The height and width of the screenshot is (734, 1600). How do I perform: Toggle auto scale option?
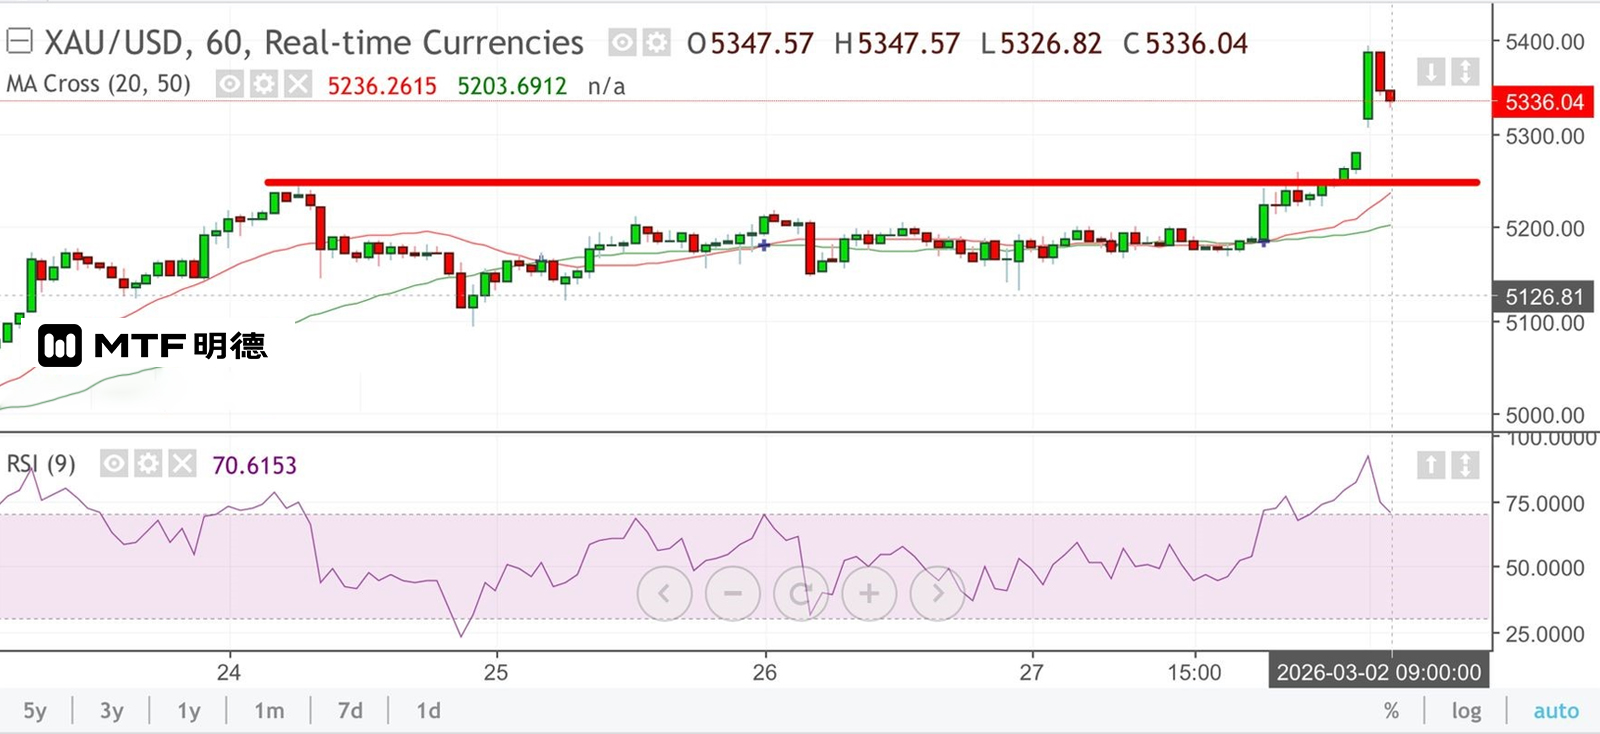coord(1556,711)
